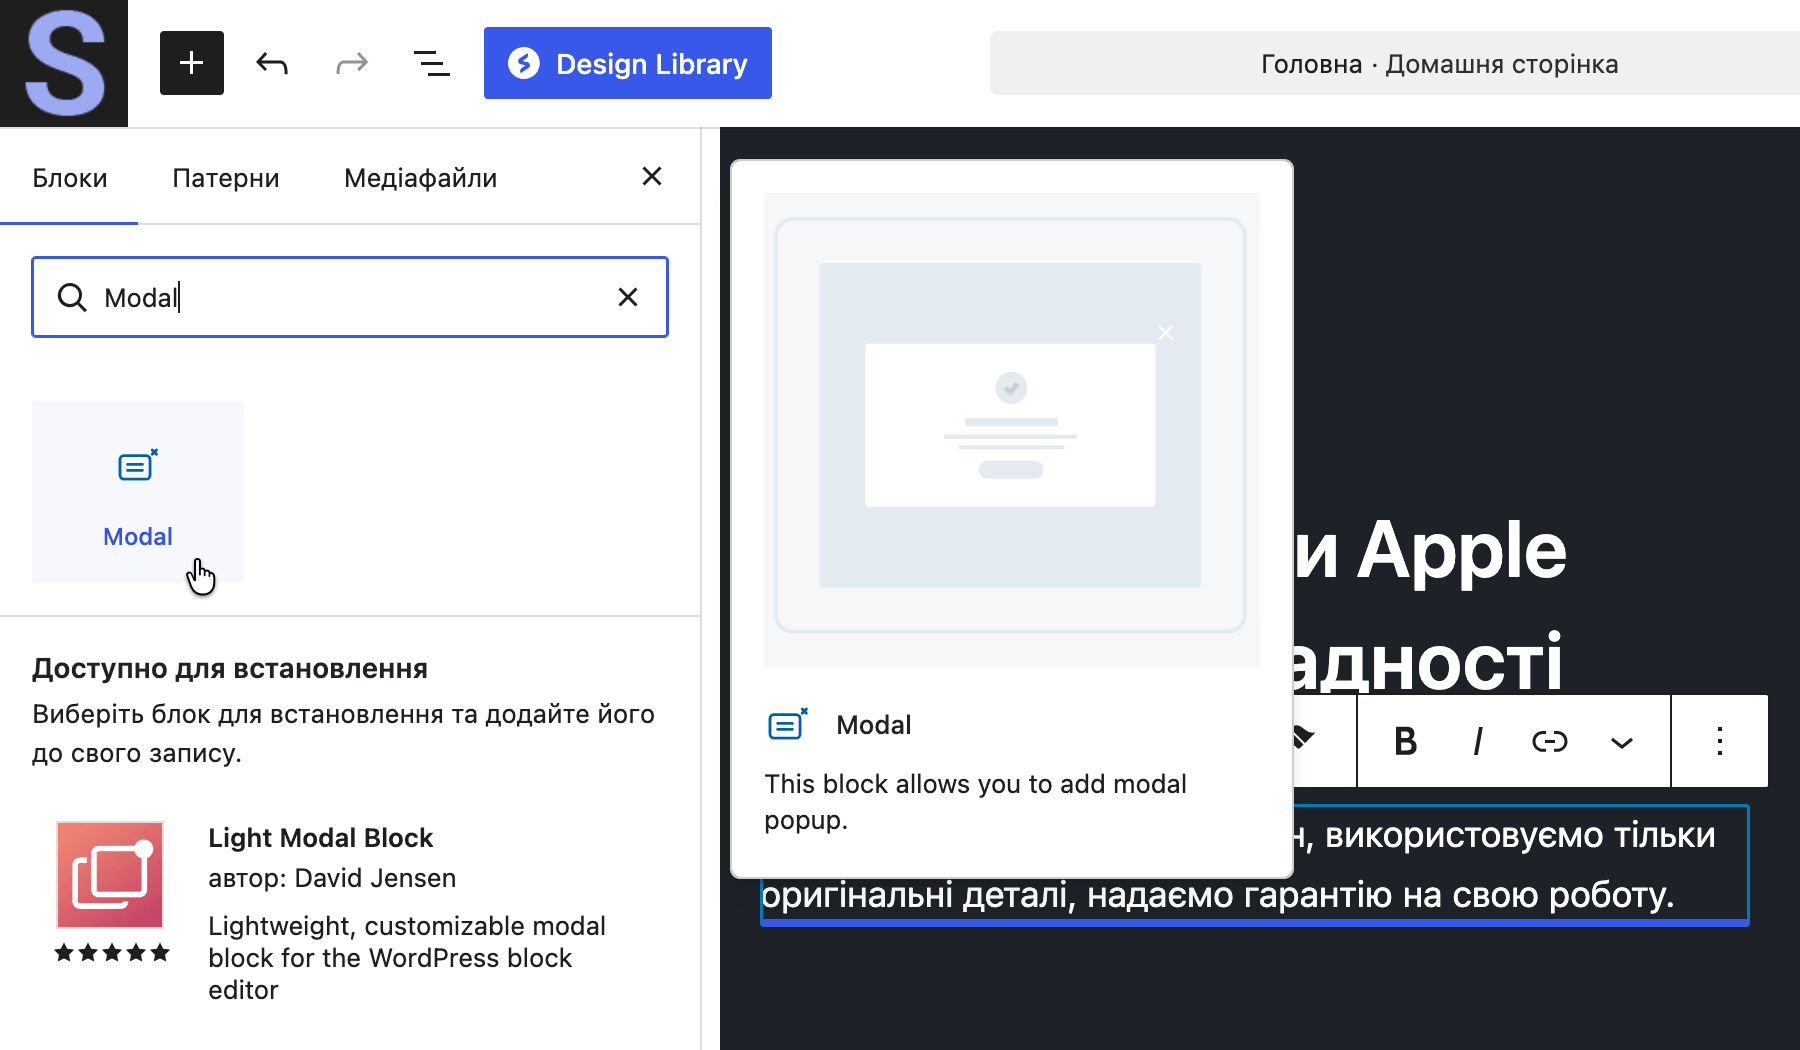The height and width of the screenshot is (1050, 1800).
Task: Switch to the Блоки tab
Action: click(x=69, y=178)
